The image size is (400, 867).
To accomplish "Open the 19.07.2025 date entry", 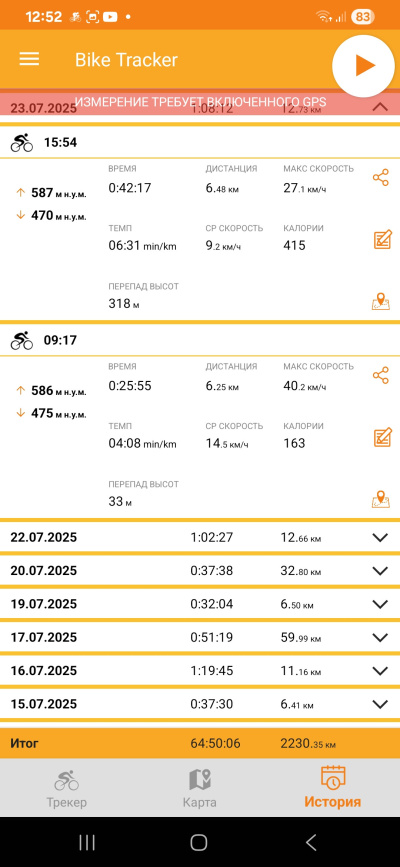I will coord(200,604).
